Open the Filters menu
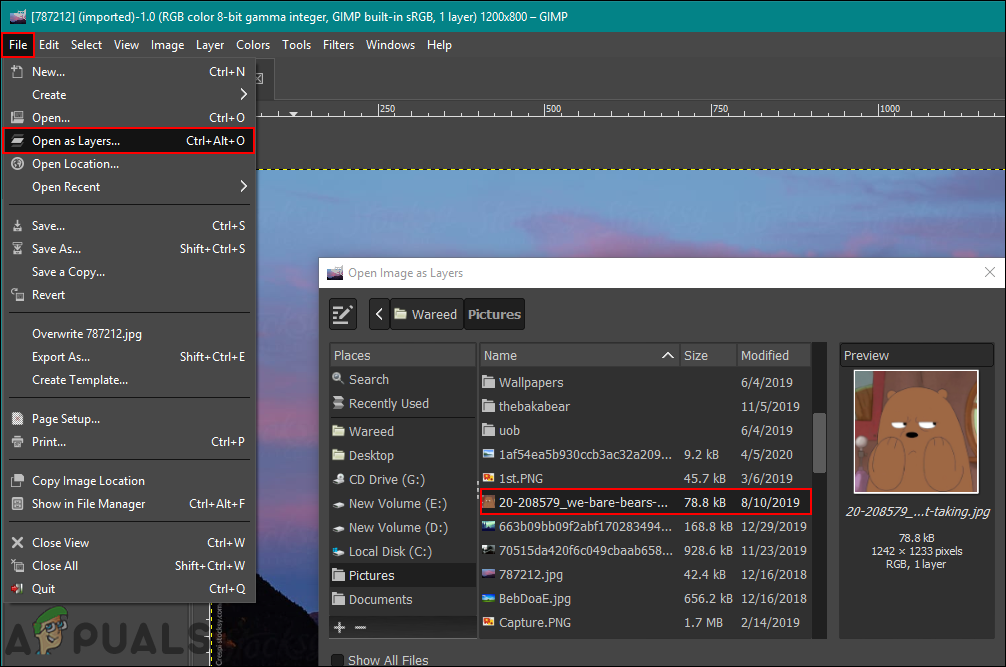The width and height of the screenshot is (1006, 667). coord(338,45)
